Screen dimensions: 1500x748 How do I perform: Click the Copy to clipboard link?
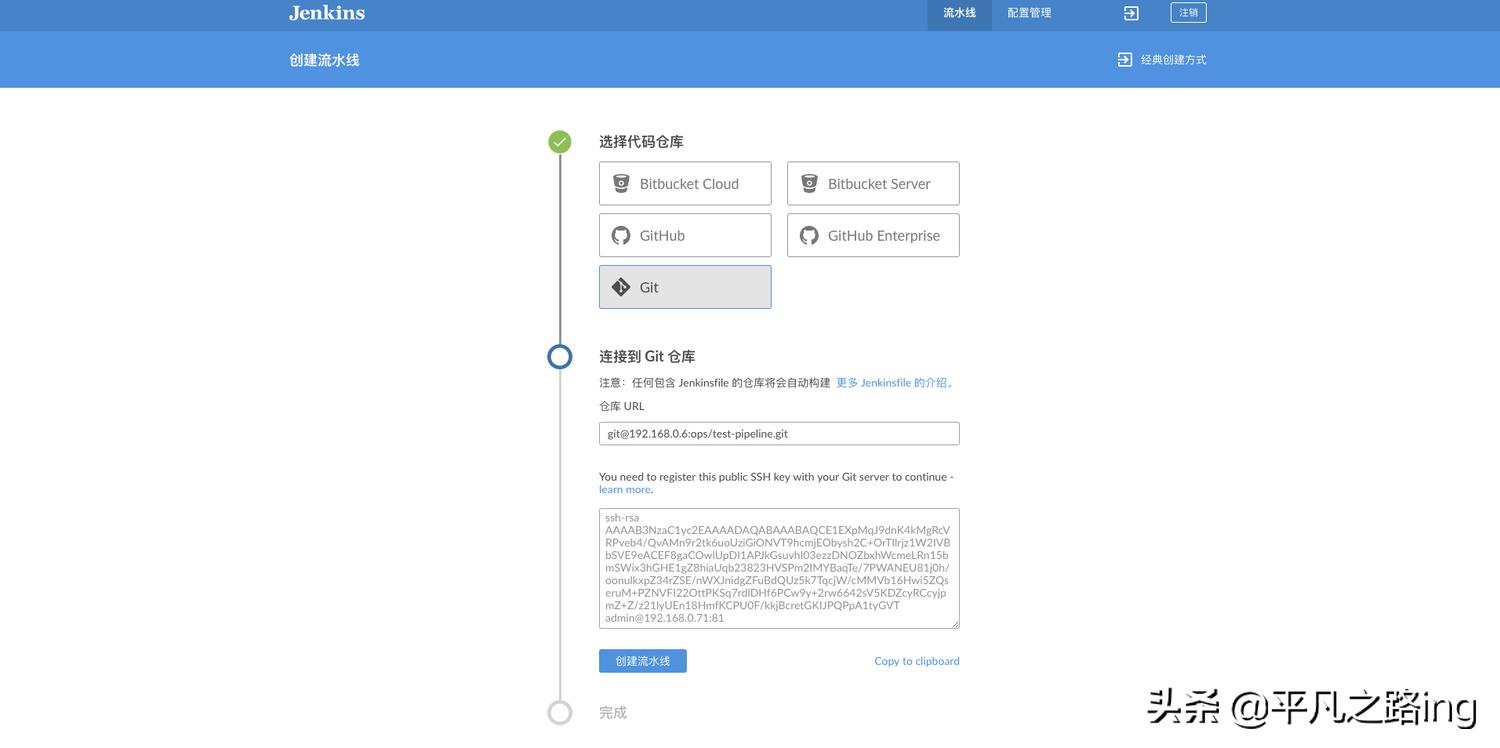[915, 660]
